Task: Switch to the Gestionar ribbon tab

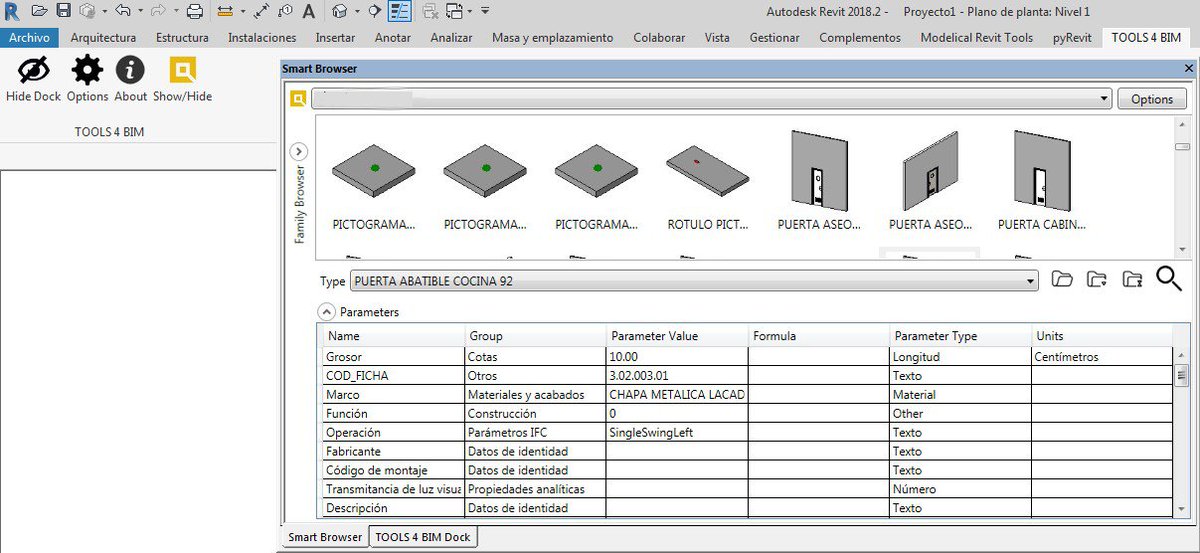Action: (x=775, y=37)
